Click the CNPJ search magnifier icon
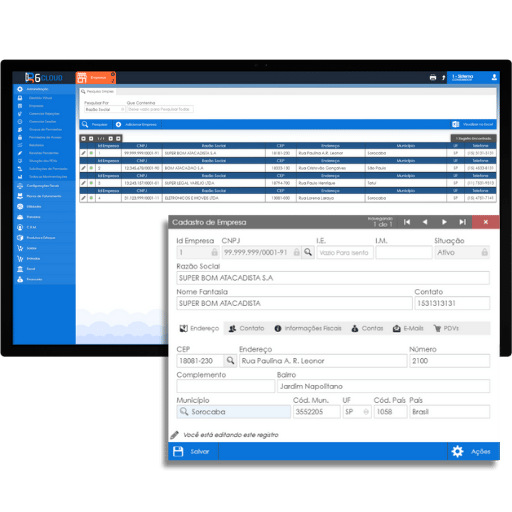 (308, 252)
